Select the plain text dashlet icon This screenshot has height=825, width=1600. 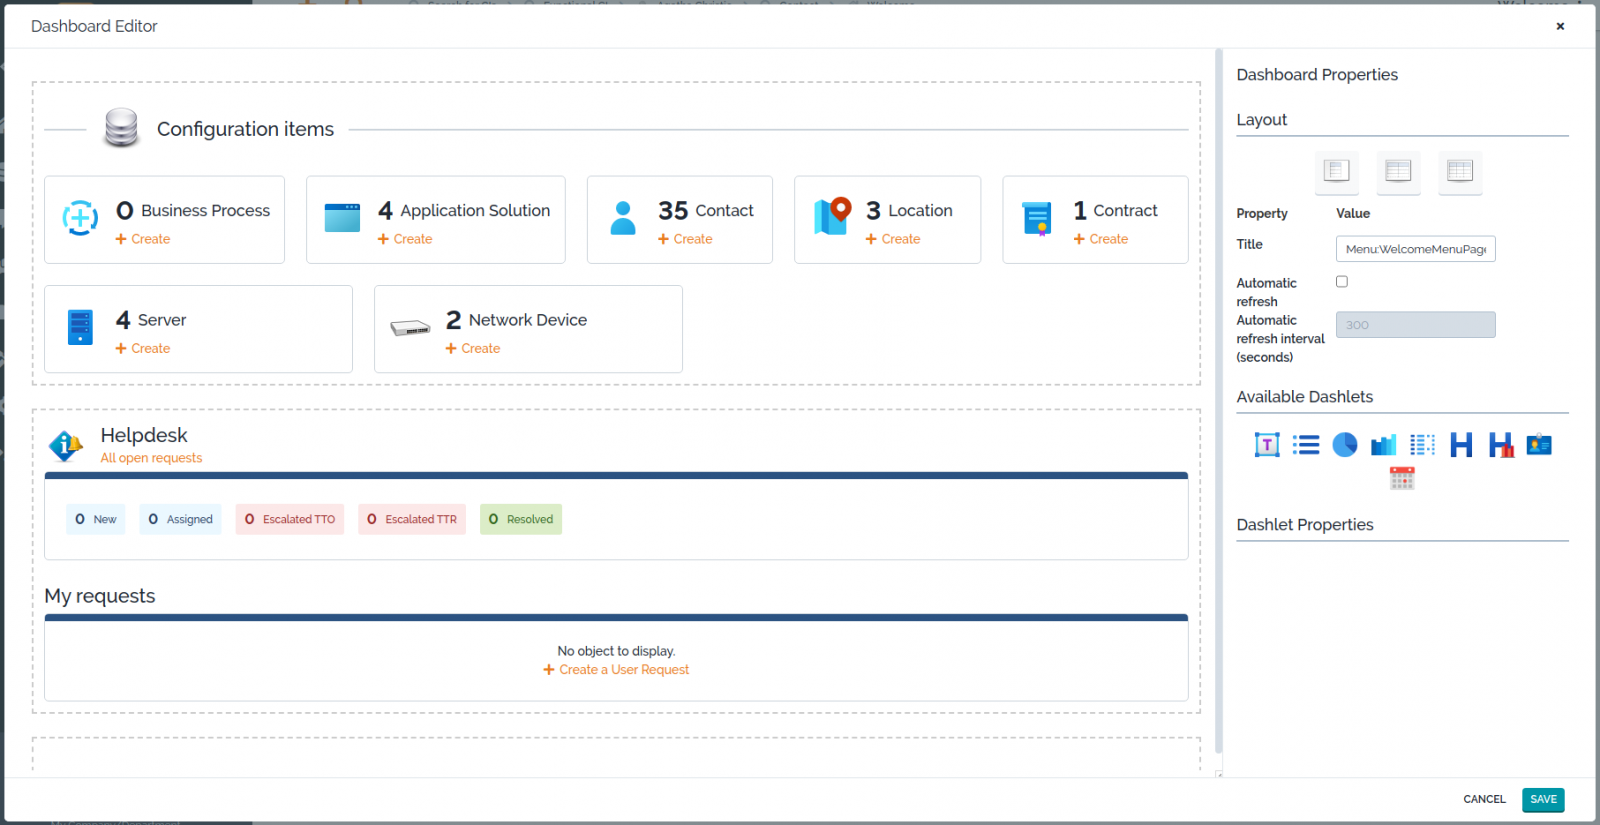(1266, 445)
